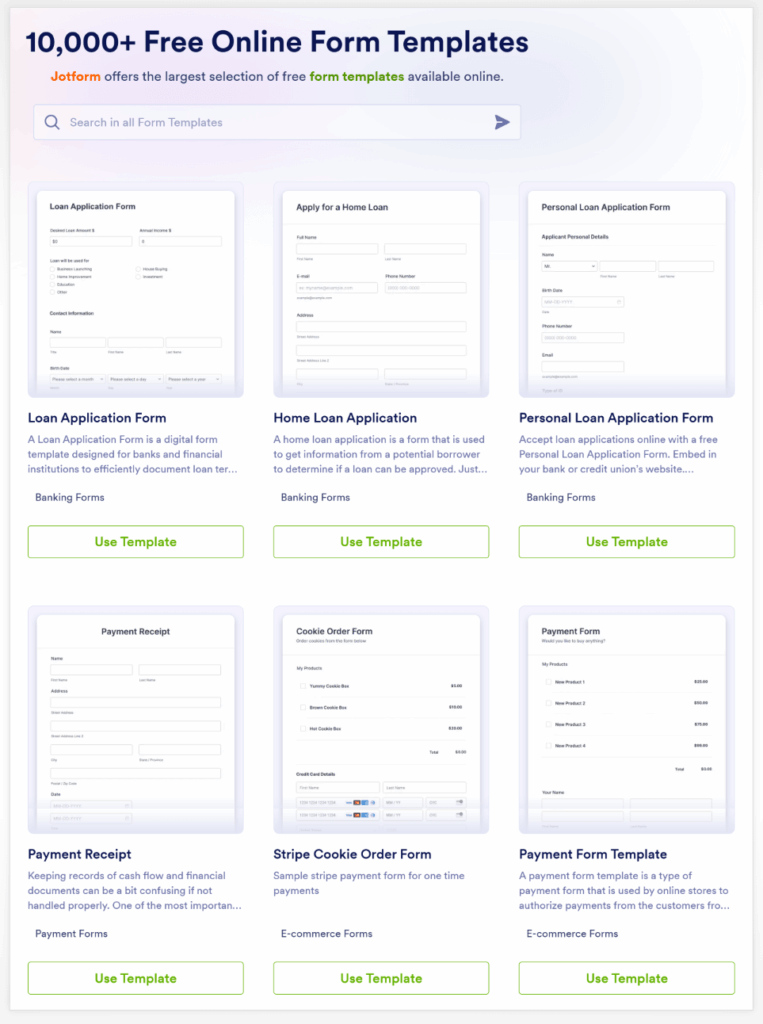Select Banking Forms tag under Home Loan Application
The image size is (763, 1024).
click(x=316, y=498)
